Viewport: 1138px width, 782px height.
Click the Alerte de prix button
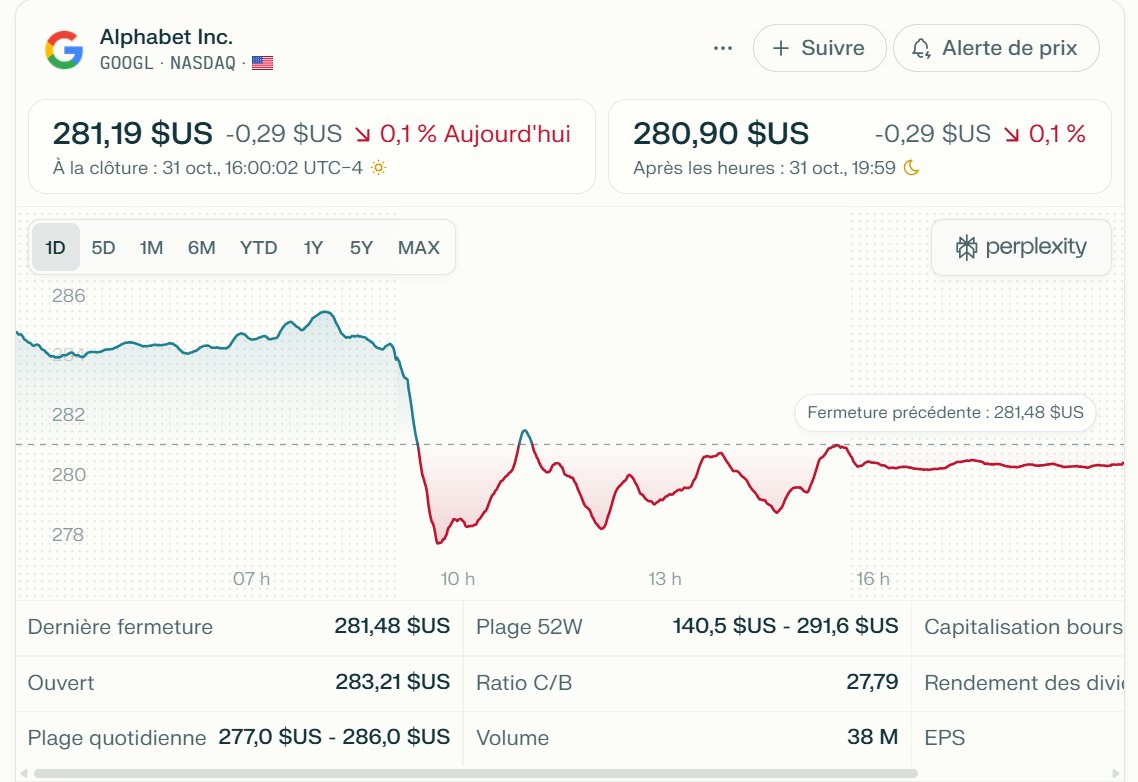coord(996,47)
